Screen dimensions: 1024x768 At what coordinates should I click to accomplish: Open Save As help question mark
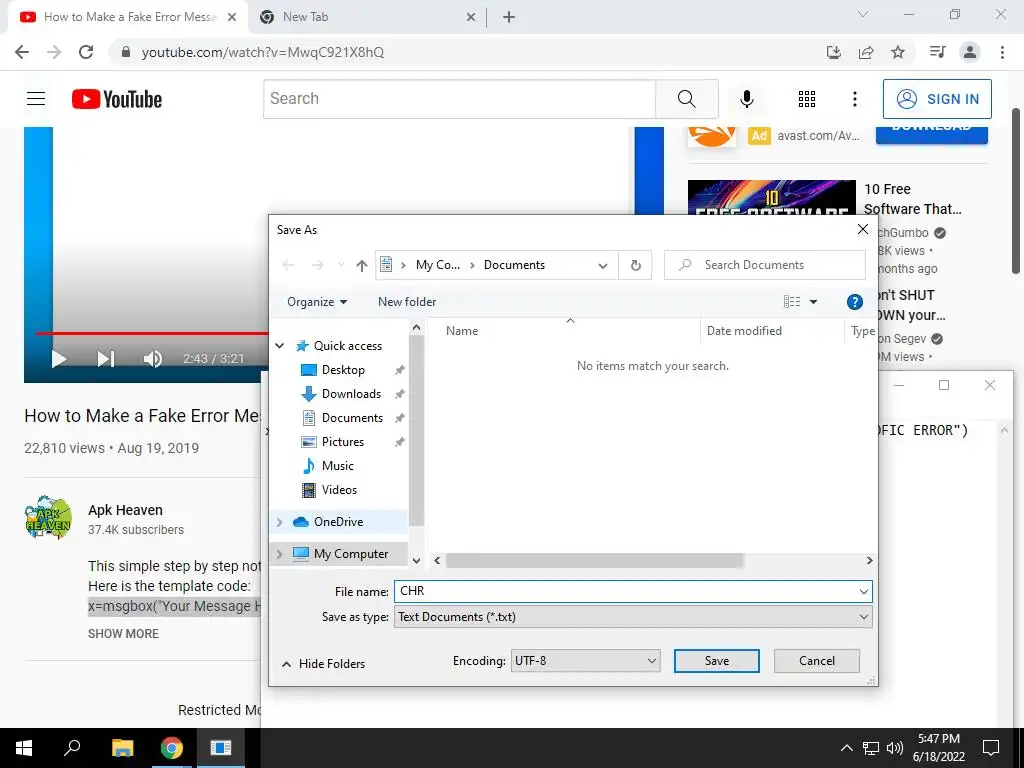pos(854,302)
